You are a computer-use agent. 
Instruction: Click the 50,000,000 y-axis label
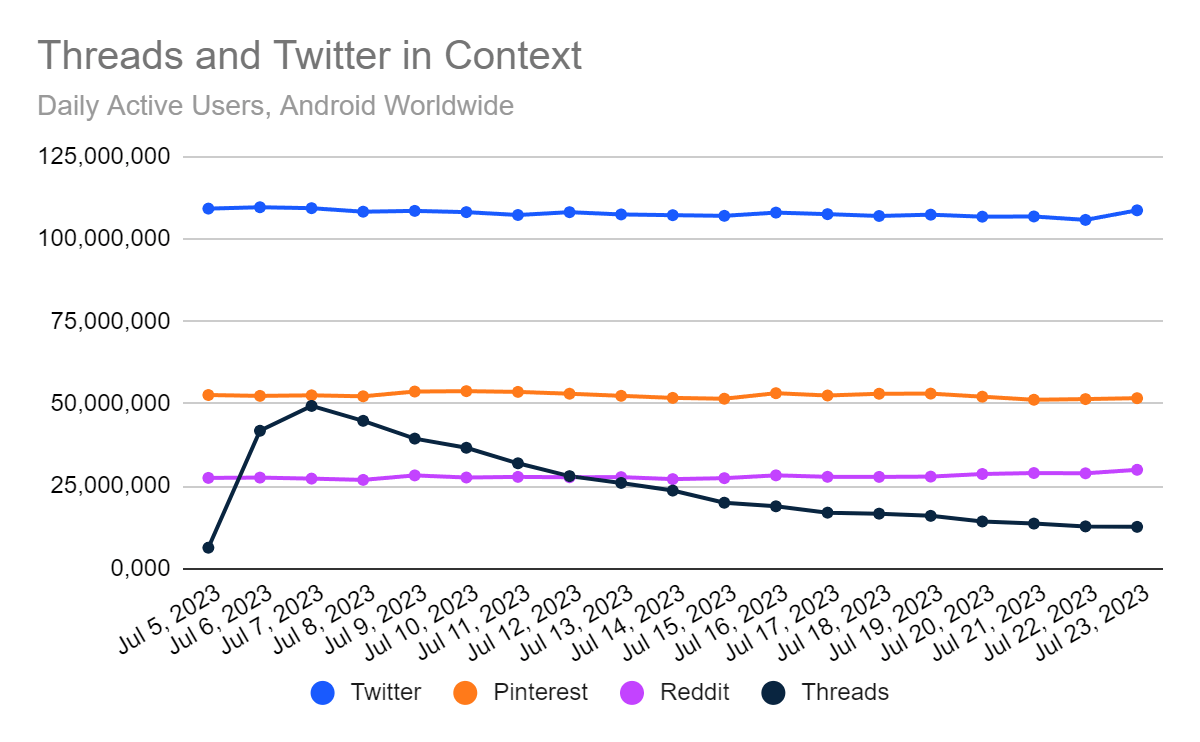click(x=111, y=403)
